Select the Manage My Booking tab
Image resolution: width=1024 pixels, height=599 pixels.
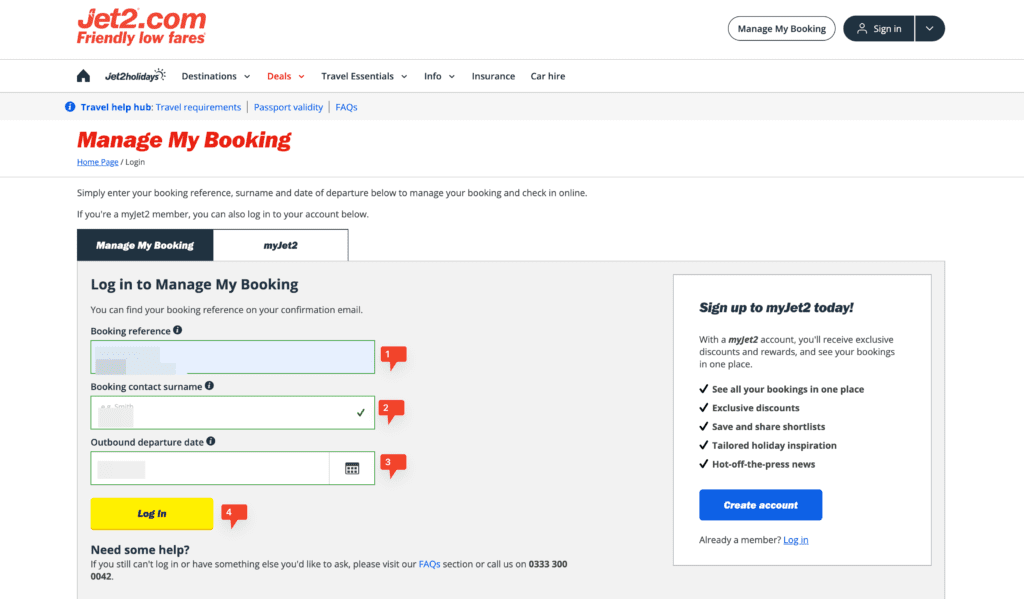coord(145,245)
